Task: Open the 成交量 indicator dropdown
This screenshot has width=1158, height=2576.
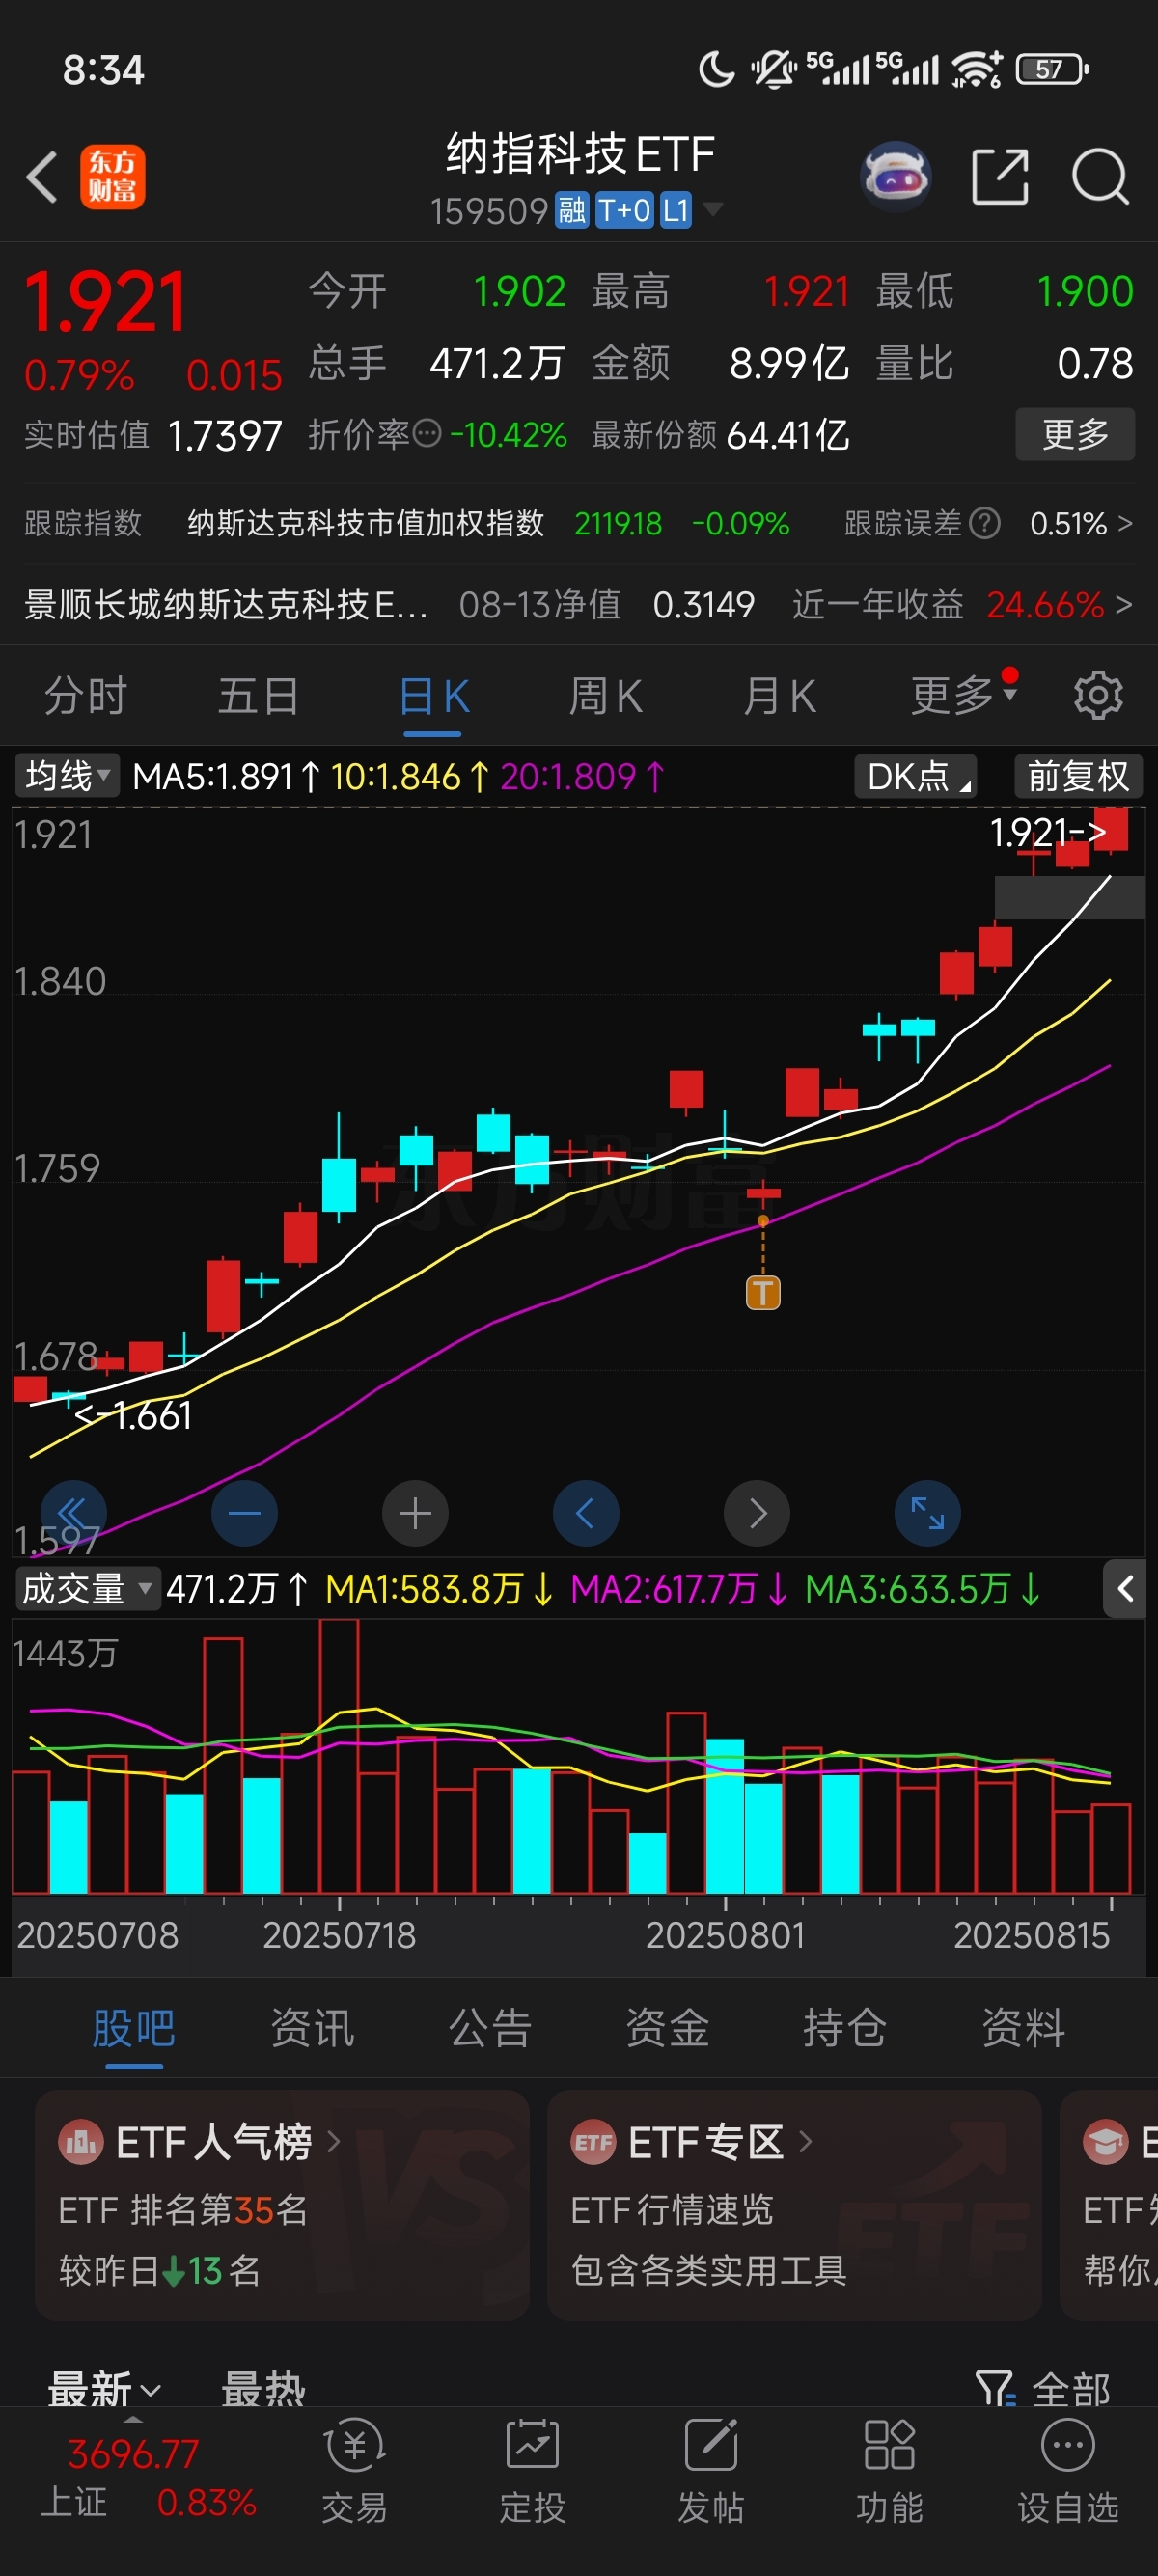Action: (x=87, y=1588)
